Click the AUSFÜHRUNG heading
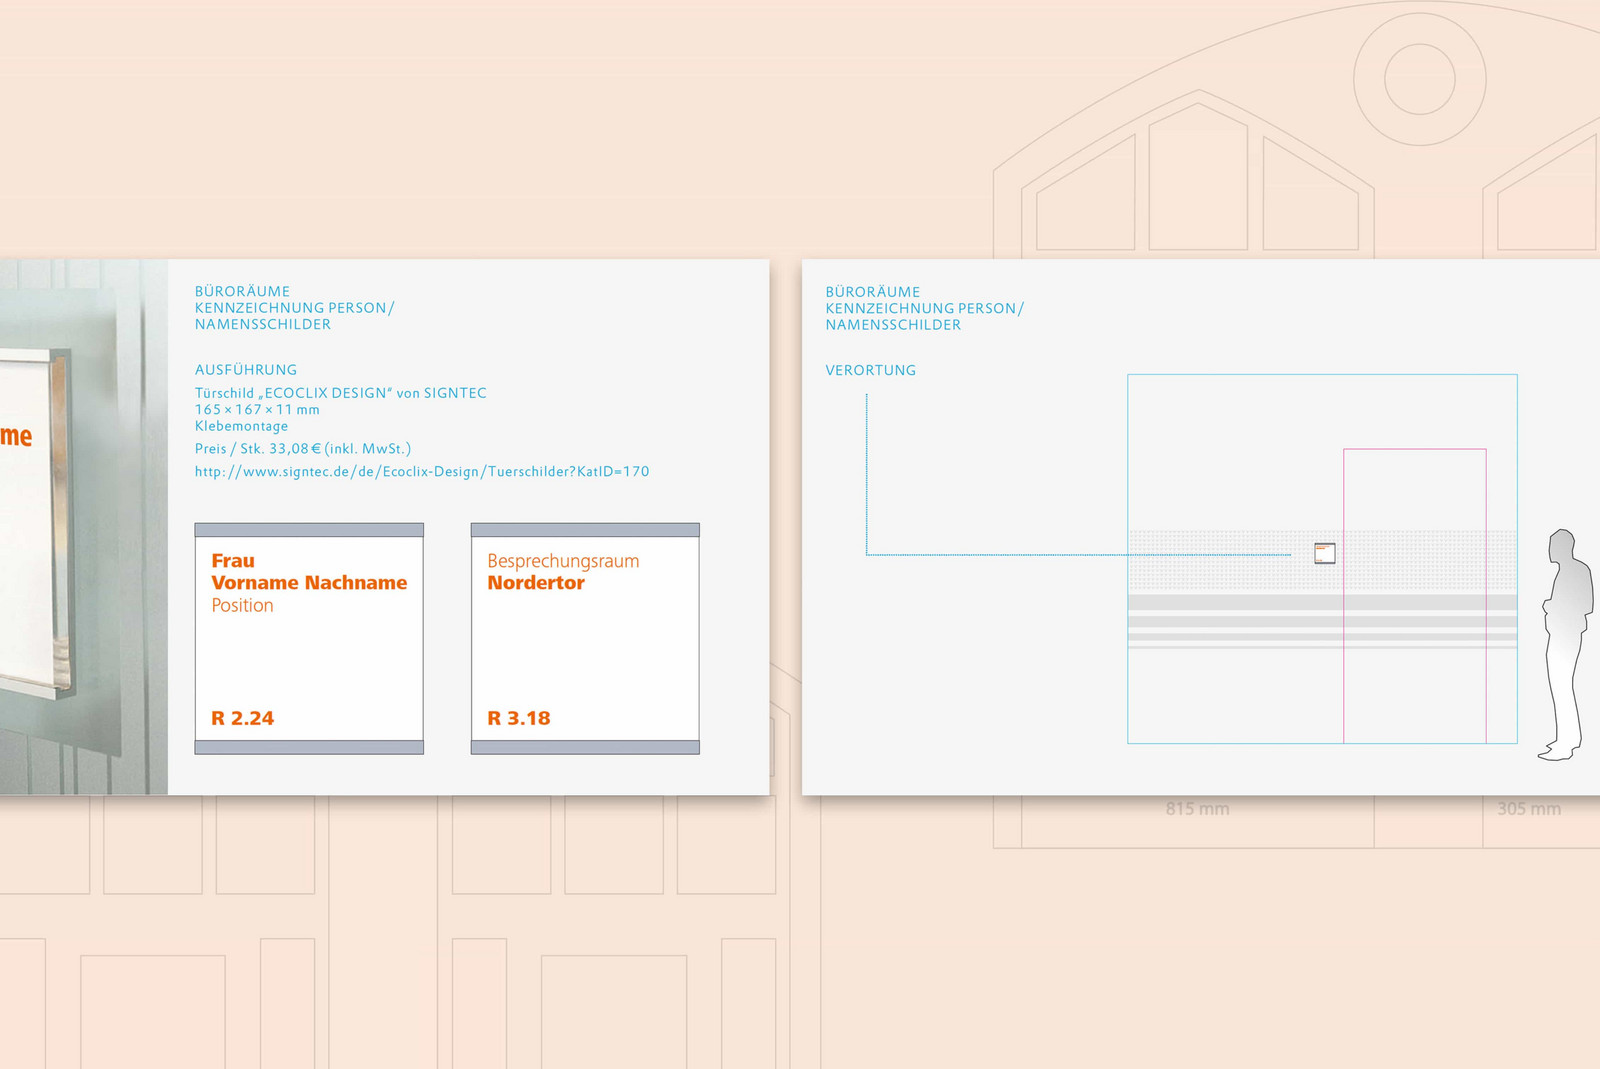This screenshot has width=1600, height=1069. coord(246,369)
